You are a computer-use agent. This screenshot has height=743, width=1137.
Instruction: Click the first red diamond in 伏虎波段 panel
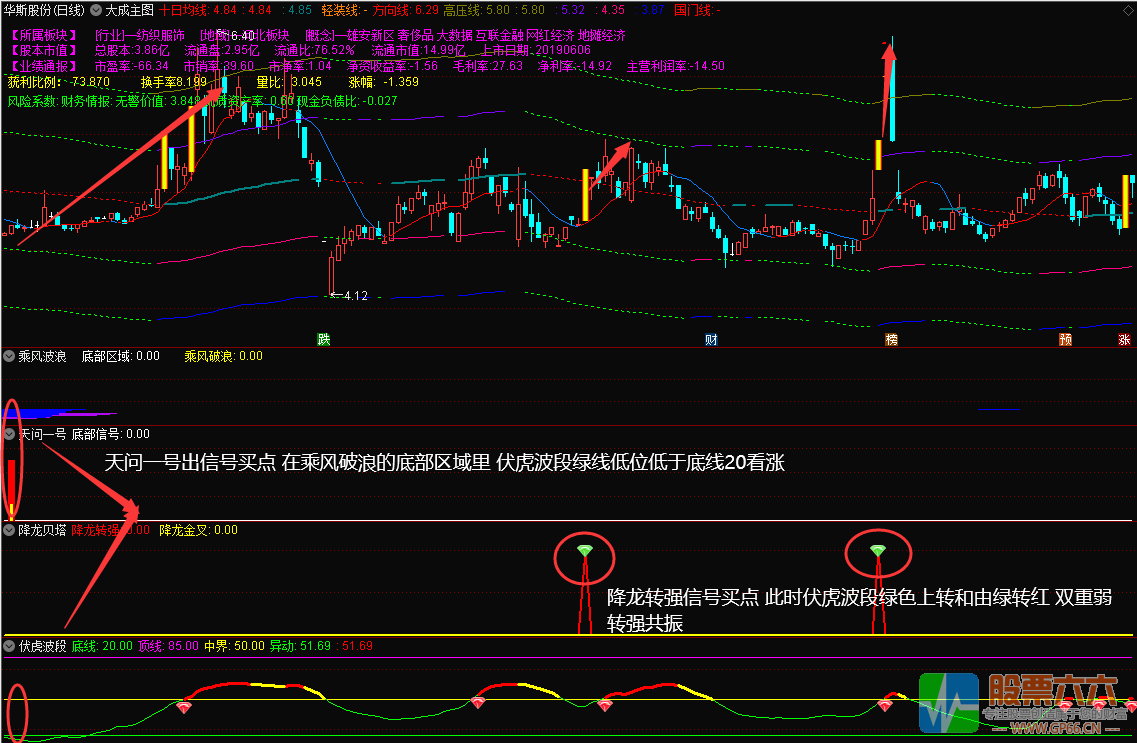[184, 707]
